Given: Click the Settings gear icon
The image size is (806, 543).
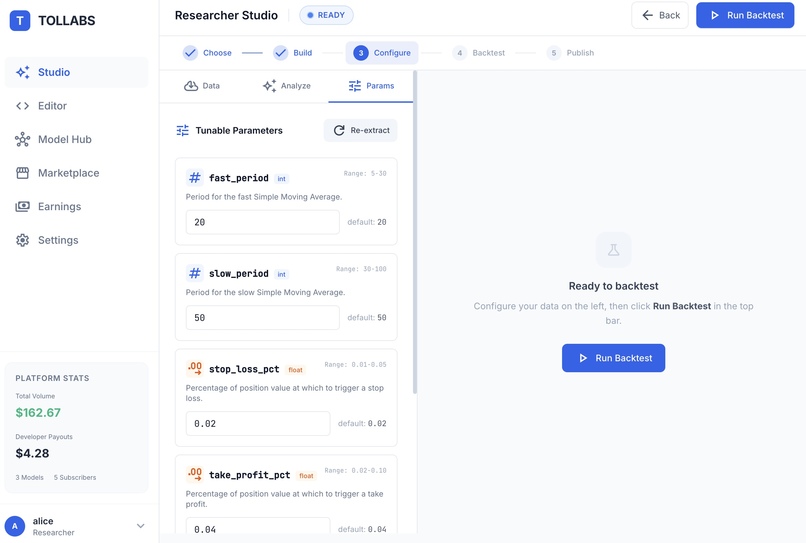Looking at the screenshot, I should click(23, 240).
